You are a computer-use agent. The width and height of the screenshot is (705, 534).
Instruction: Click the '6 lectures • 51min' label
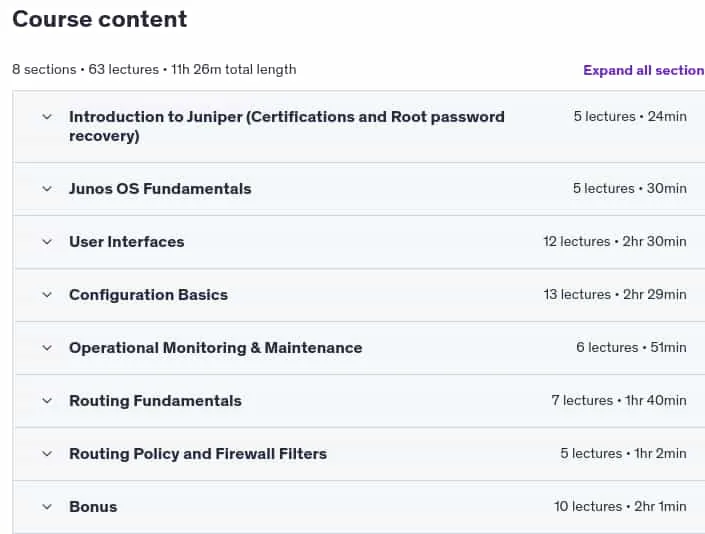coord(631,347)
